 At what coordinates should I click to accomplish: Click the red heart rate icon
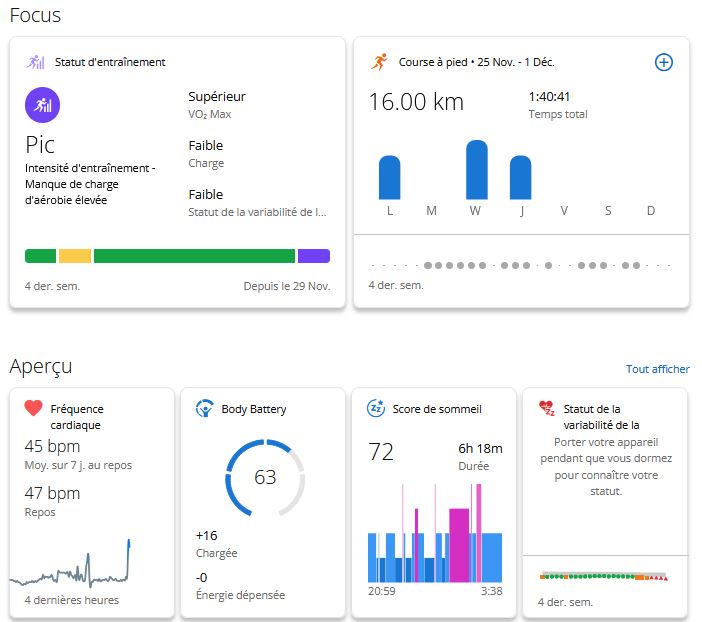click(33, 408)
